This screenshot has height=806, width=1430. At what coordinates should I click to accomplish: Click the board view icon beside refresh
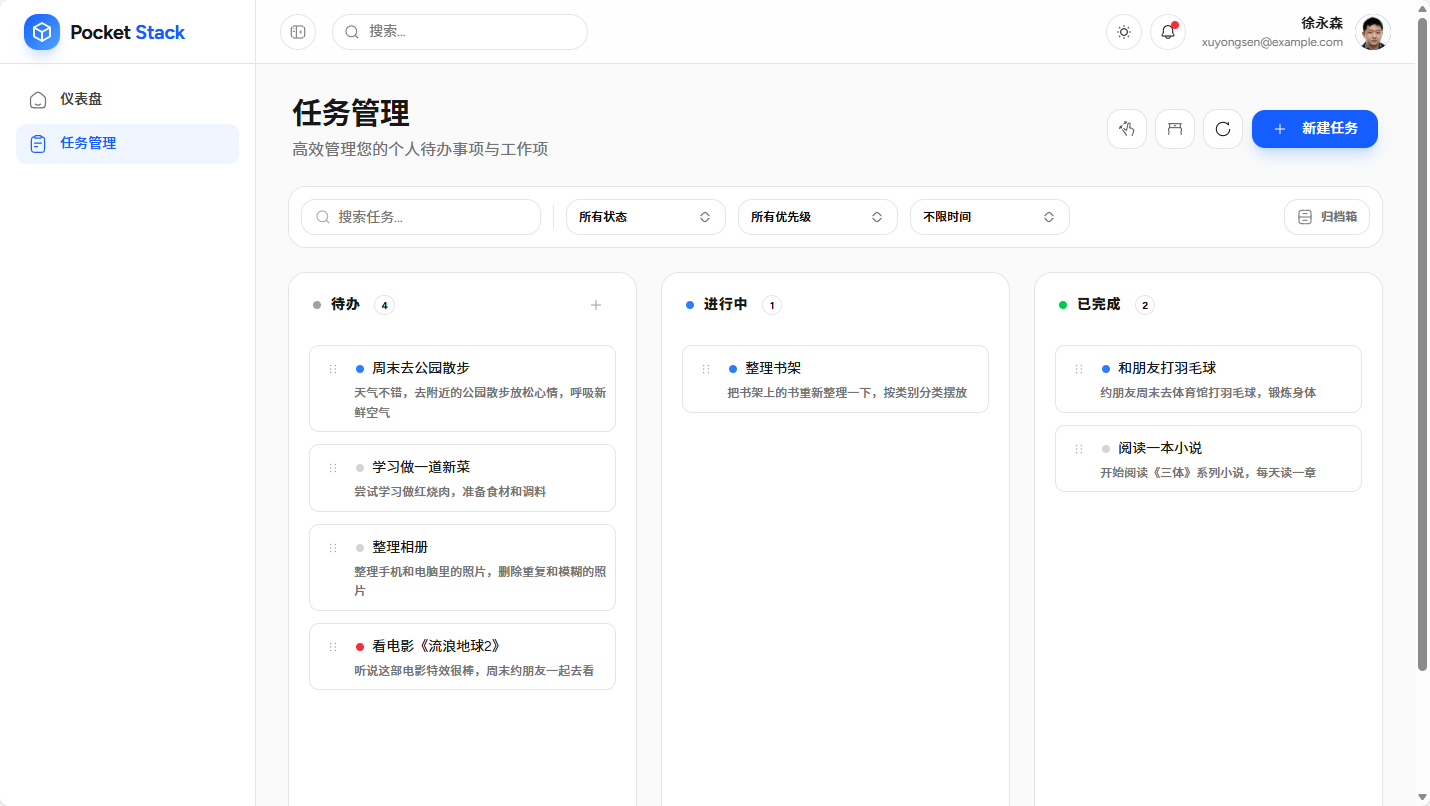click(1174, 129)
